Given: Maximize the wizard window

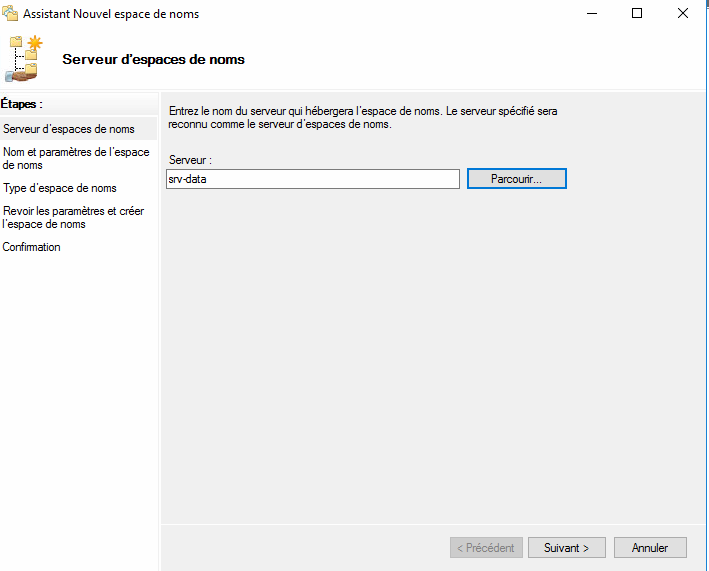Looking at the screenshot, I should [x=637, y=14].
